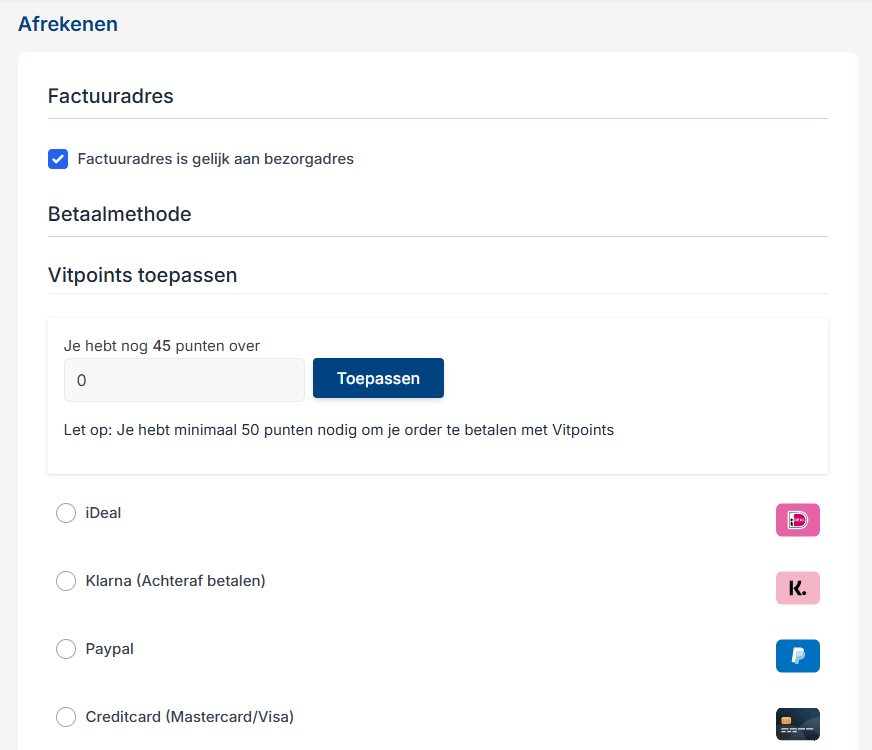Click the iDeal payment logo icon
This screenshot has width=872, height=750.
[x=797, y=520]
